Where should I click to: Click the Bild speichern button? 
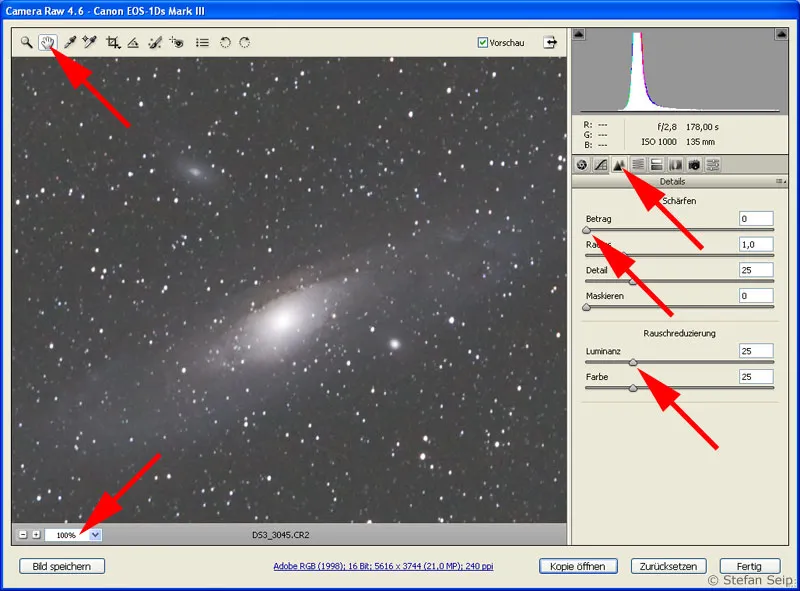coord(62,566)
